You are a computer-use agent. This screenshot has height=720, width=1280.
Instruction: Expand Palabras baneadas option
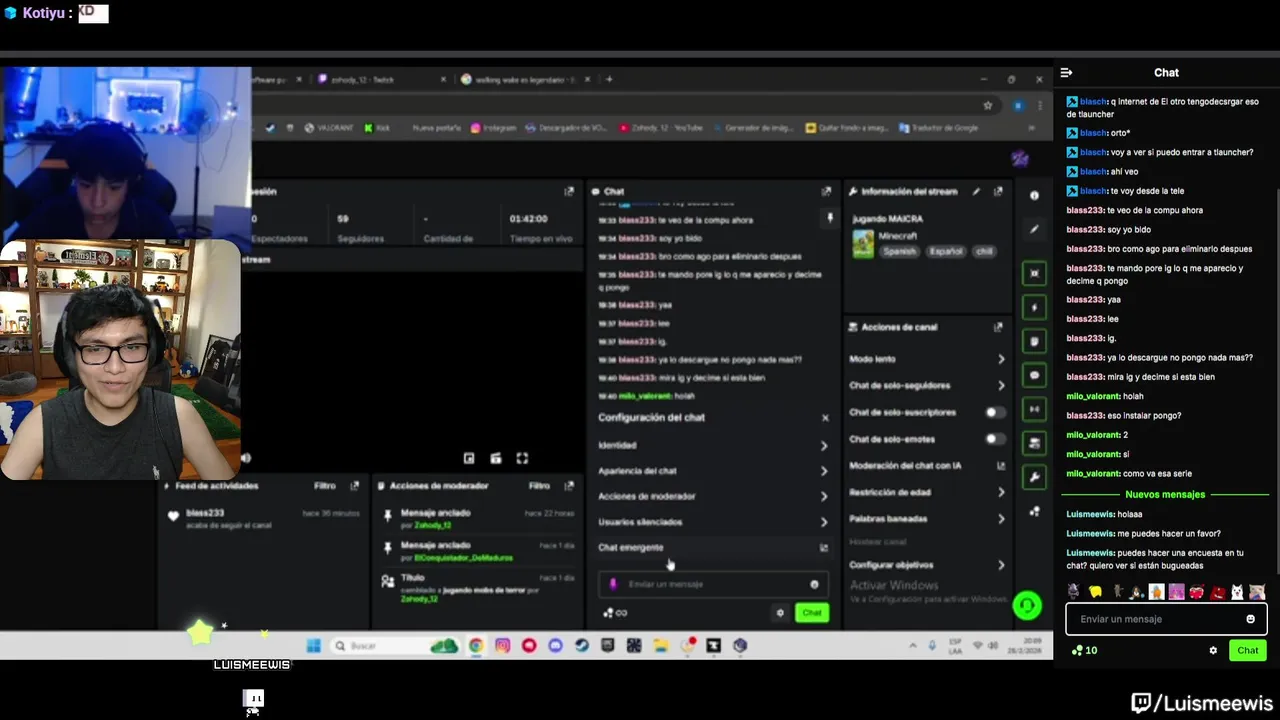pos(927,519)
